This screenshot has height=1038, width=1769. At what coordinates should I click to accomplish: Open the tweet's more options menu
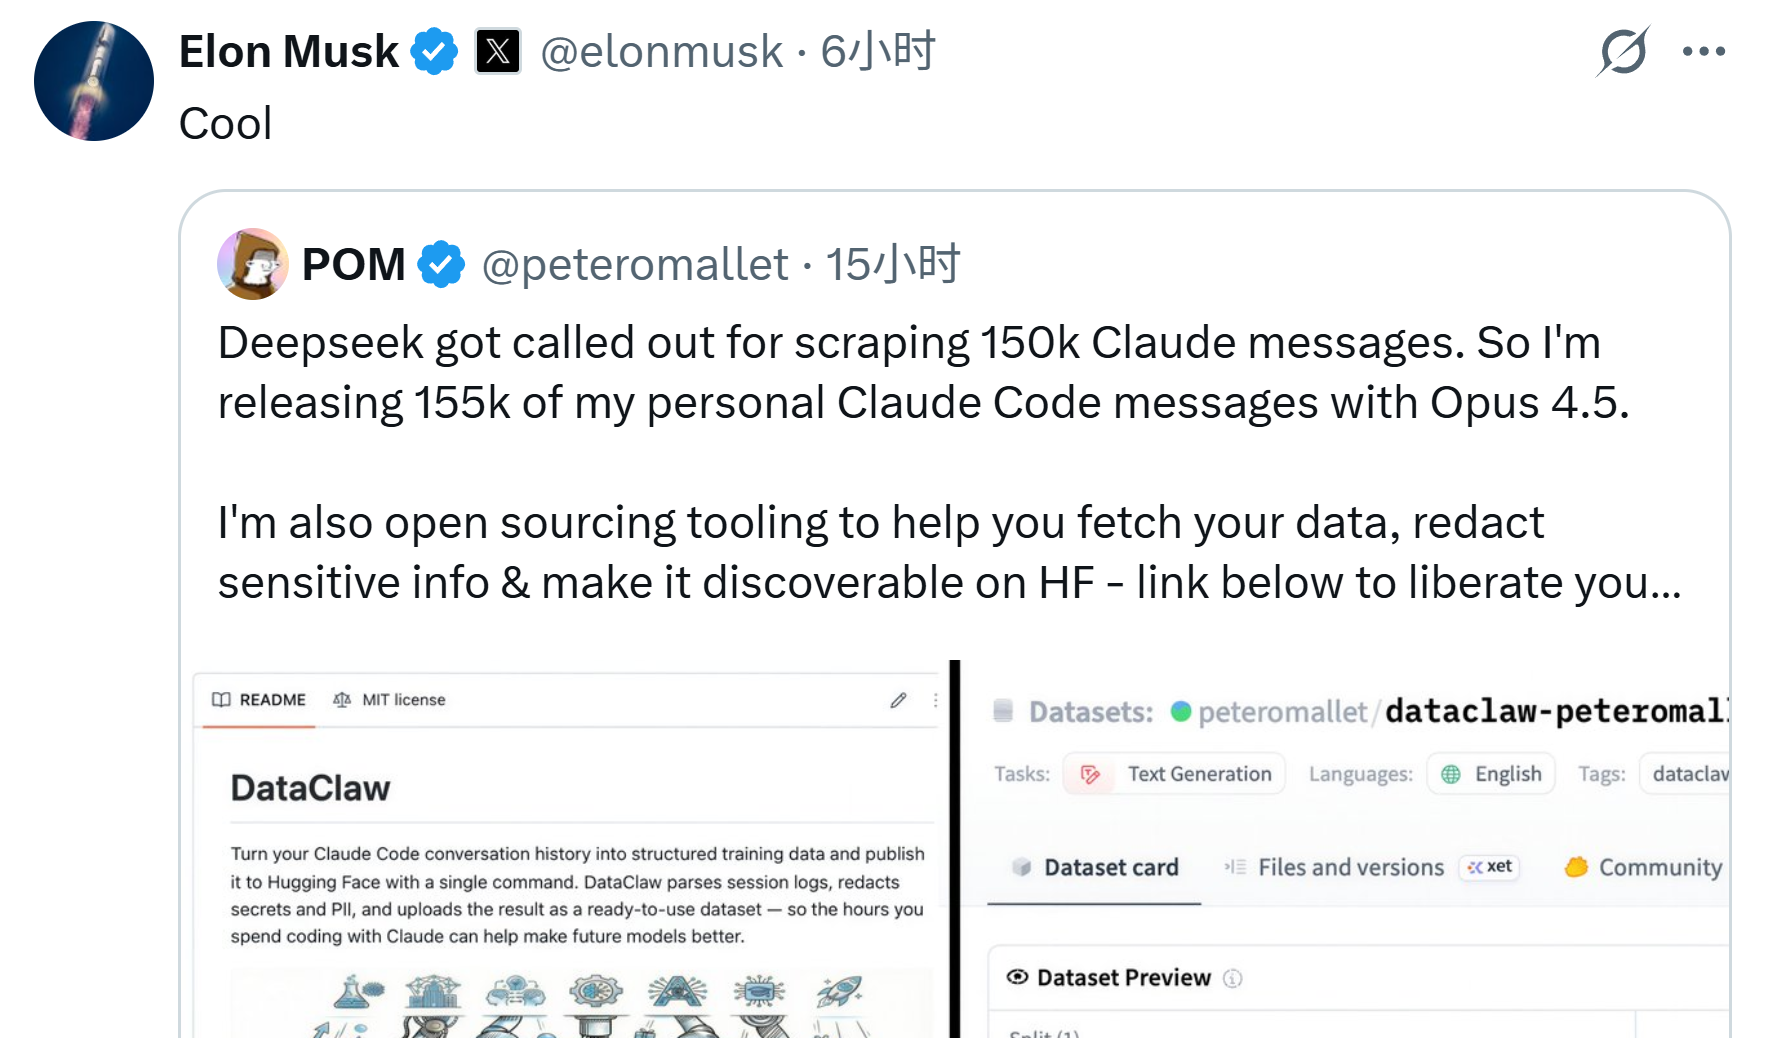pos(1703,48)
